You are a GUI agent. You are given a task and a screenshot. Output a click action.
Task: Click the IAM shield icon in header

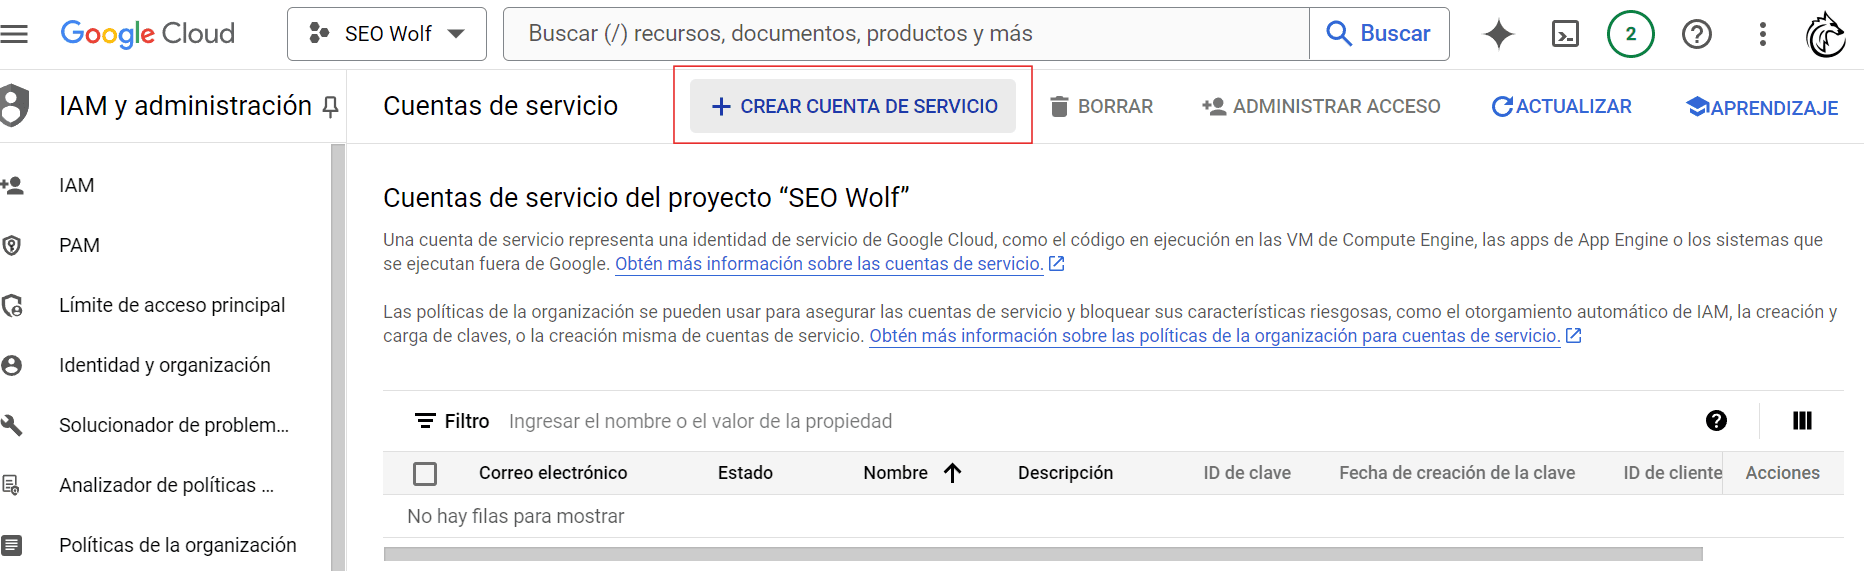coord(14,105)
